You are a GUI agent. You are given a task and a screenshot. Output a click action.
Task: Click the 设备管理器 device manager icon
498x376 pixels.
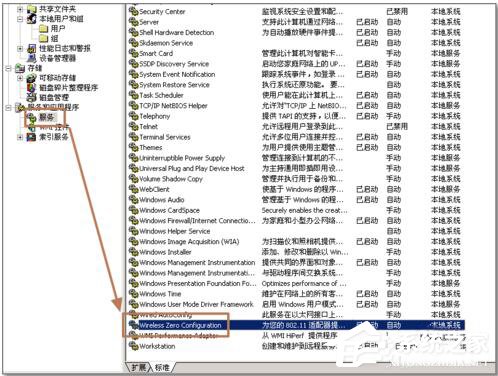32,58
